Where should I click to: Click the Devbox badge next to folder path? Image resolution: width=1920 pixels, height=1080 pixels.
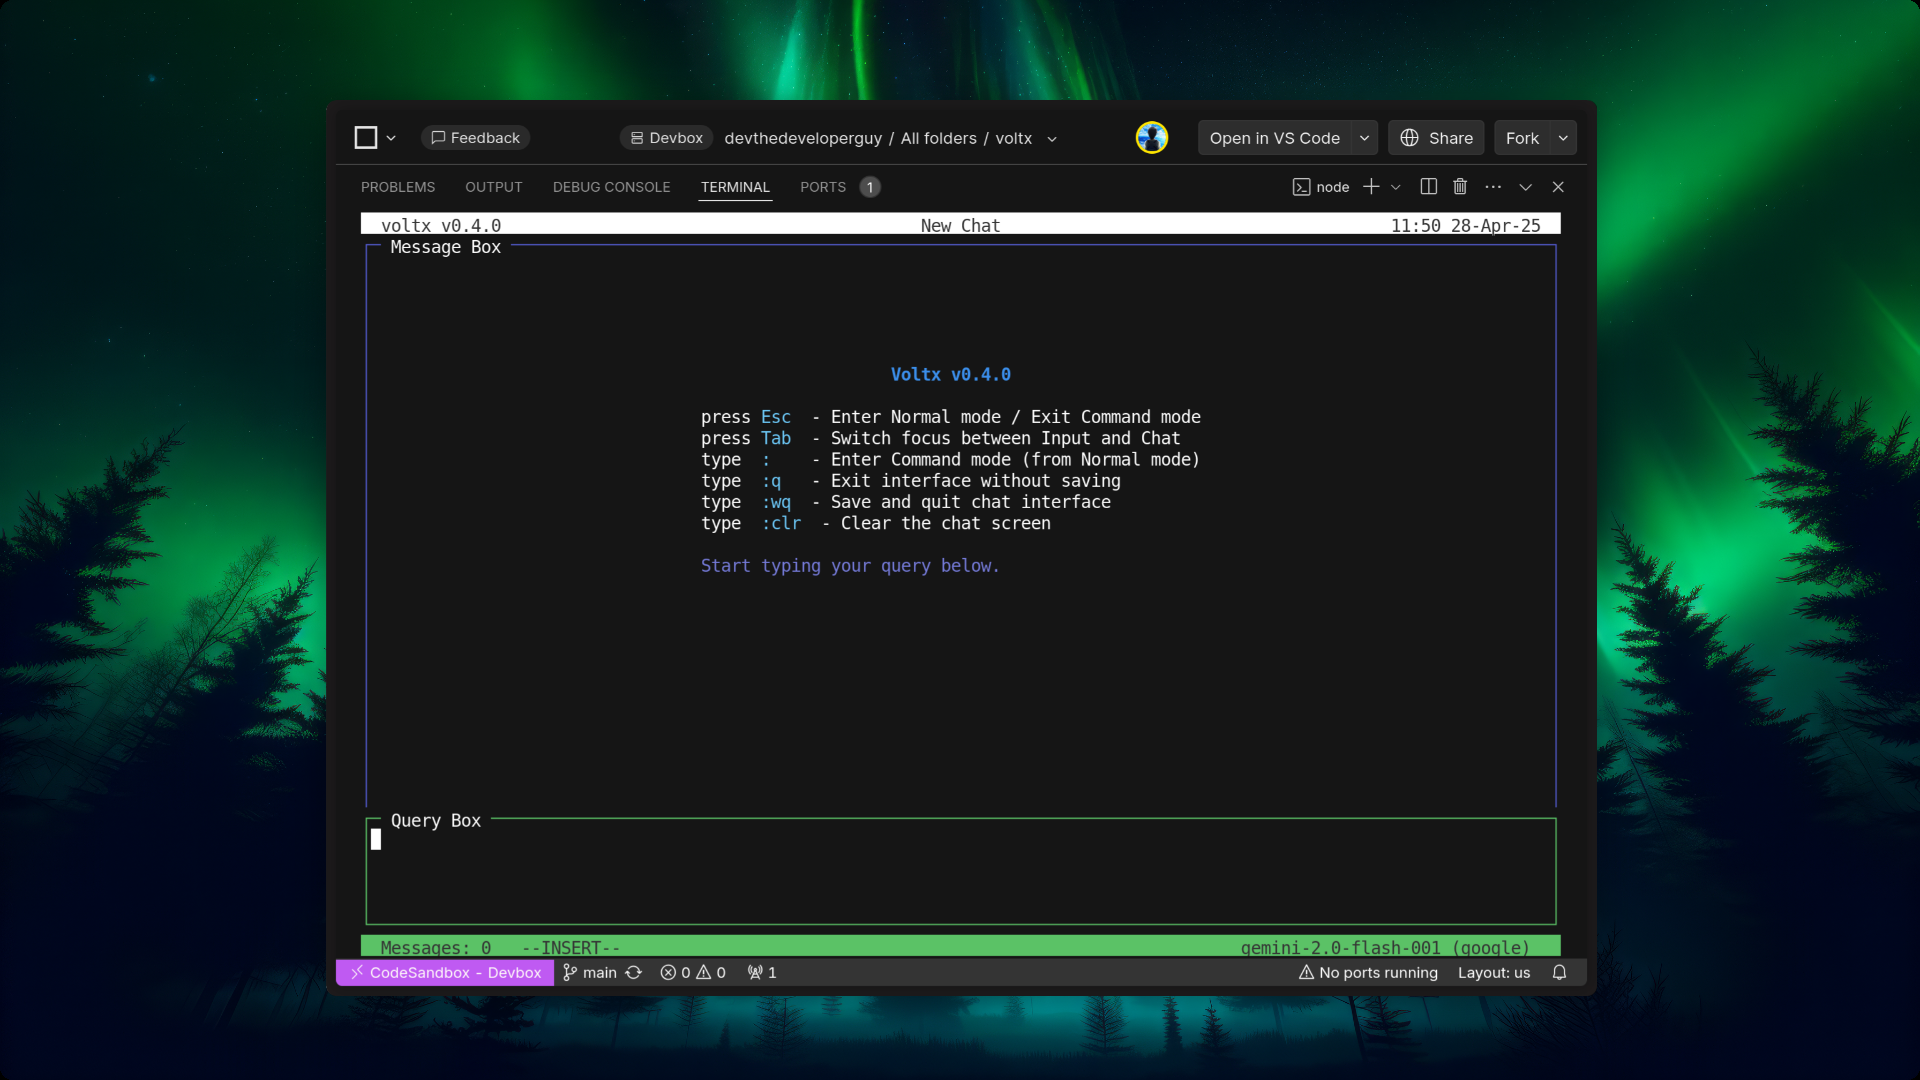[665, 138]
